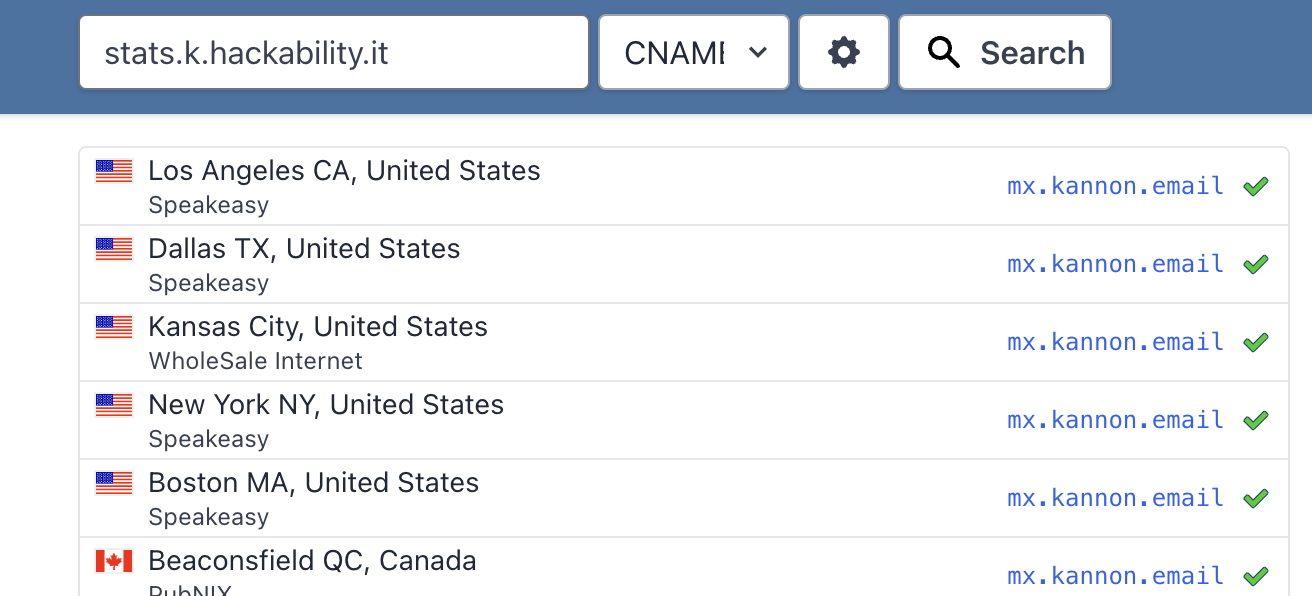Click the US flag beside New York
The height and width of the screenshot is (596, 1312).
tap(114, 405)
